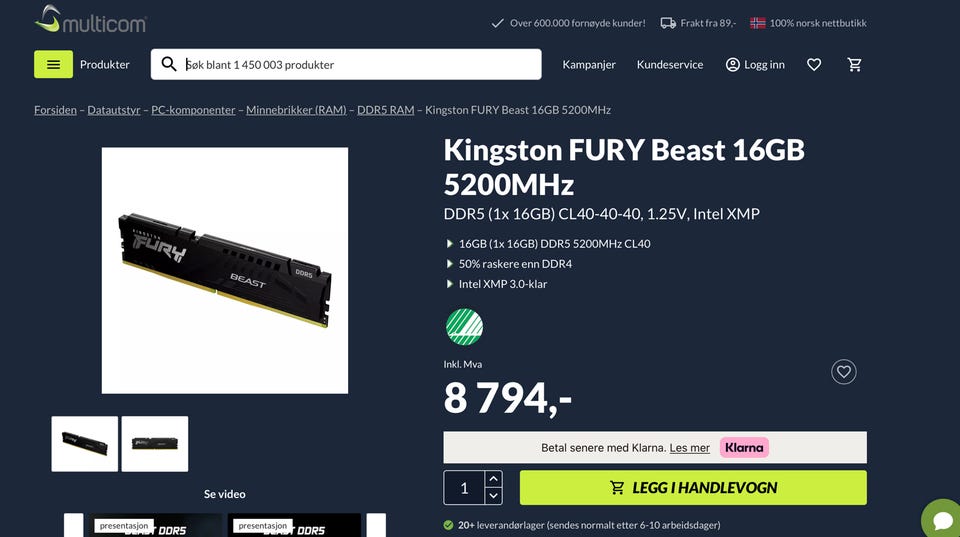Click LEGG I HANDLEVOGN button
The height and width of the screenshot is (537, 960).
pos(693,487)
